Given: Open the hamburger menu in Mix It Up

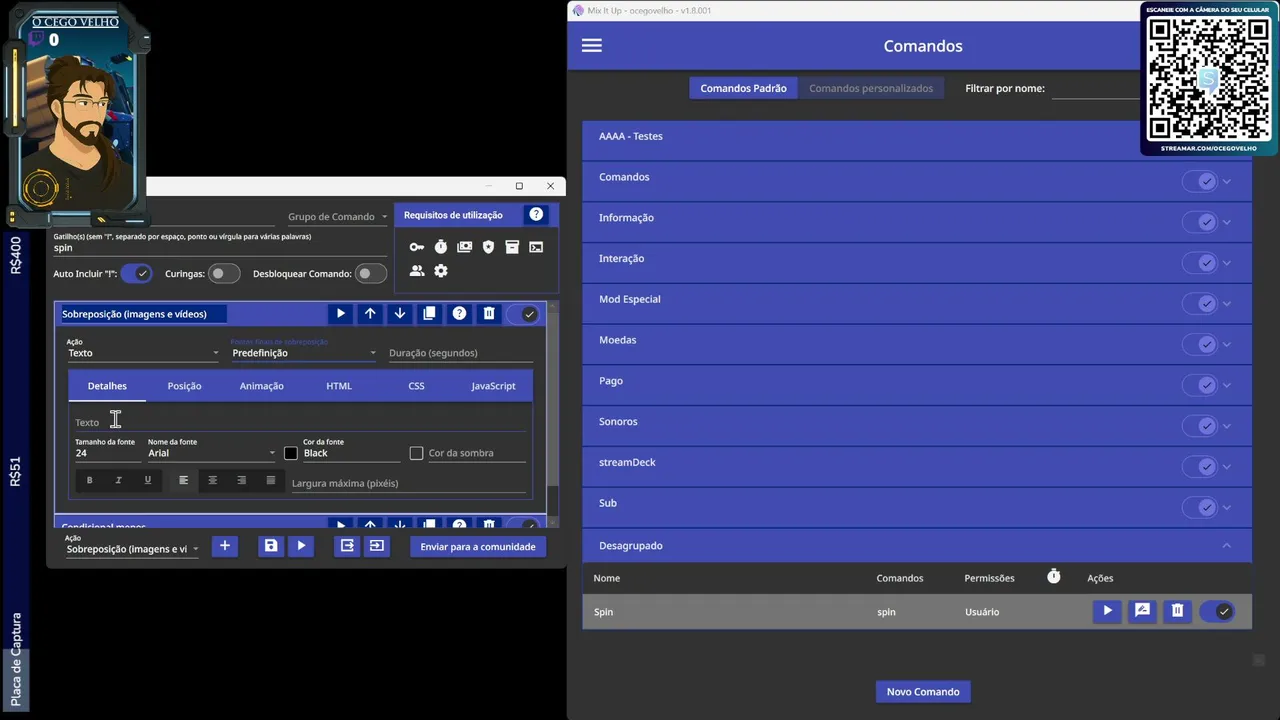Looking at the screenshot, I should click(592, 46).
